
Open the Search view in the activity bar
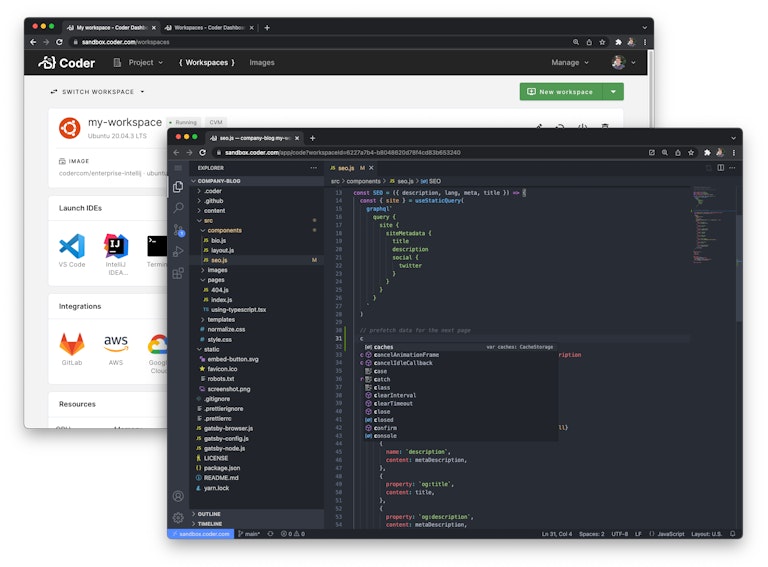click(x=178, y=208)
